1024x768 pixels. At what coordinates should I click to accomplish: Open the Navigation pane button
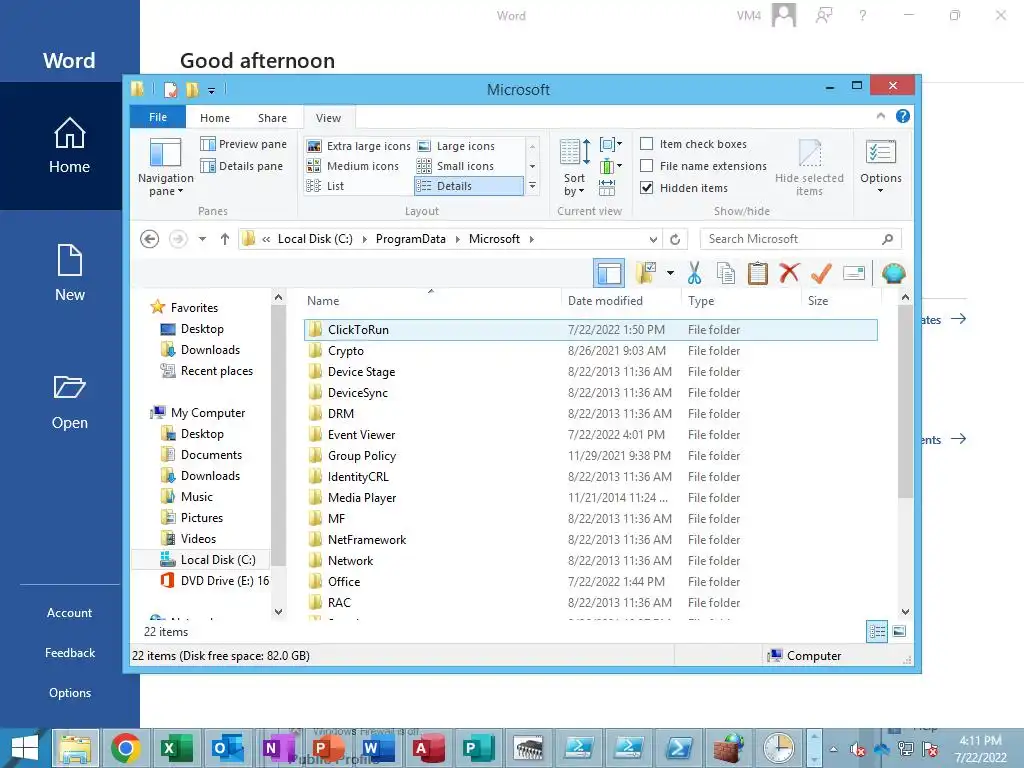(165, 167)
